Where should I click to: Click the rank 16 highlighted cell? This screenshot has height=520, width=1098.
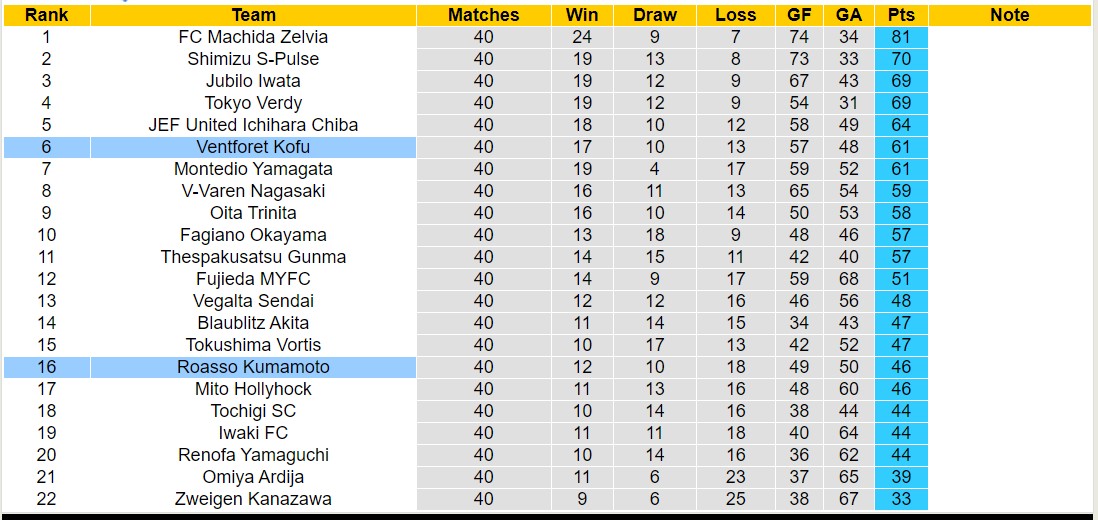click(46, 367)
